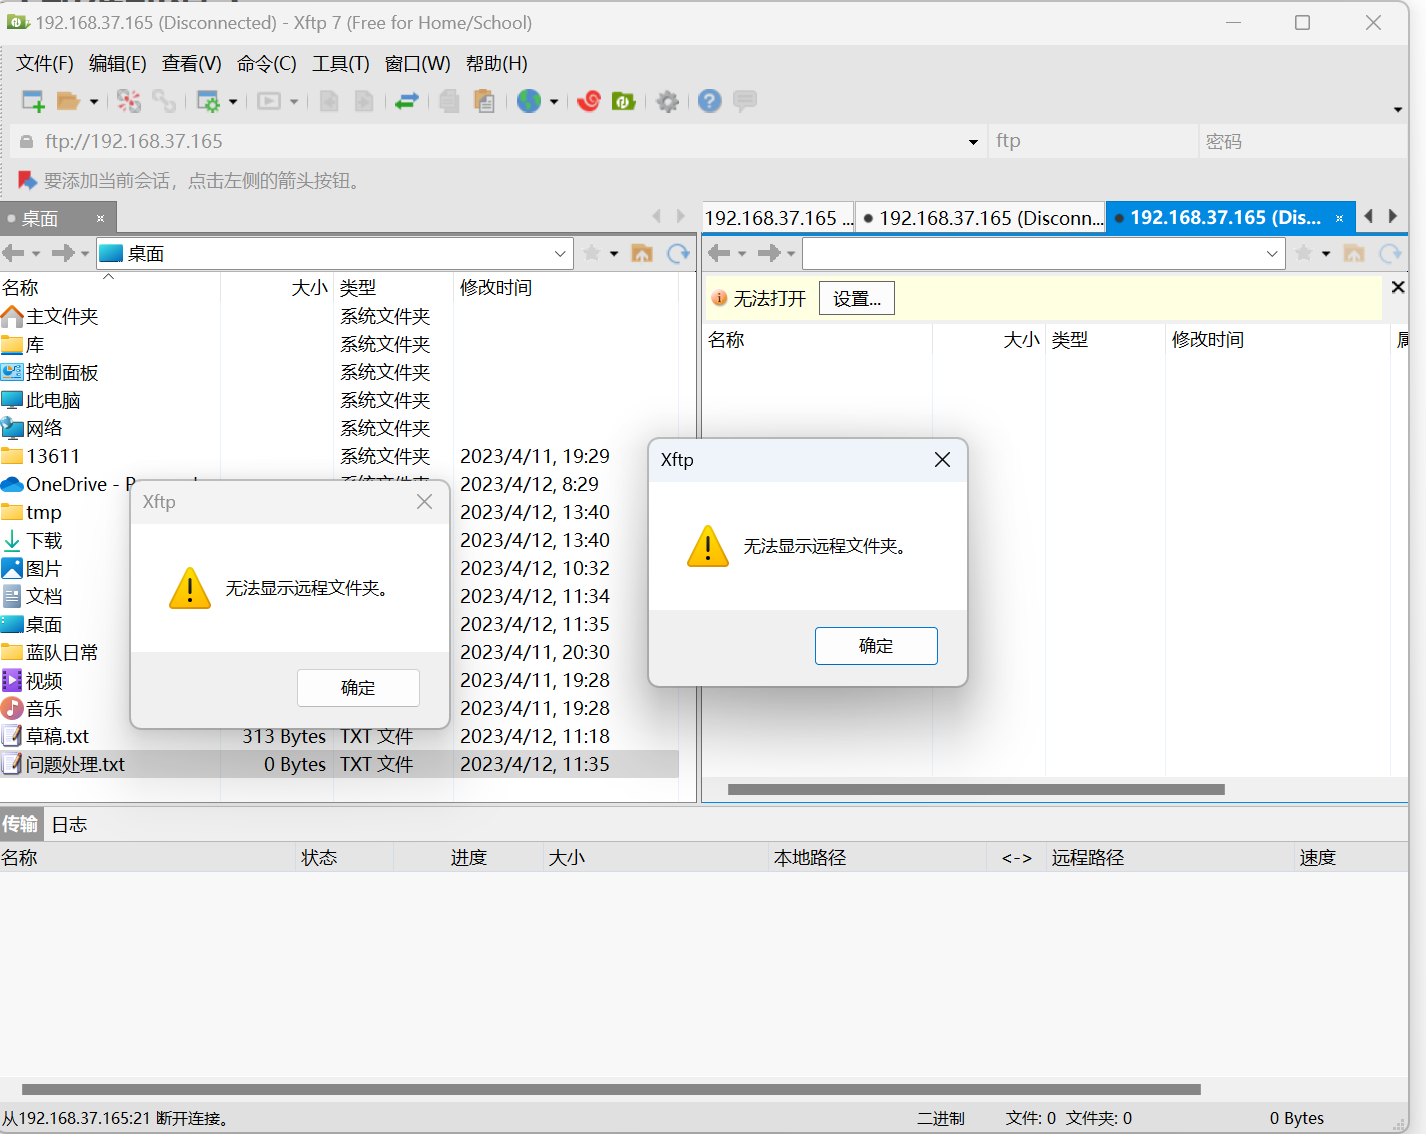Expand the local path 桌面 dropdown
This screenshot has width=1426, height=1134.
click(x=560, y=254)
